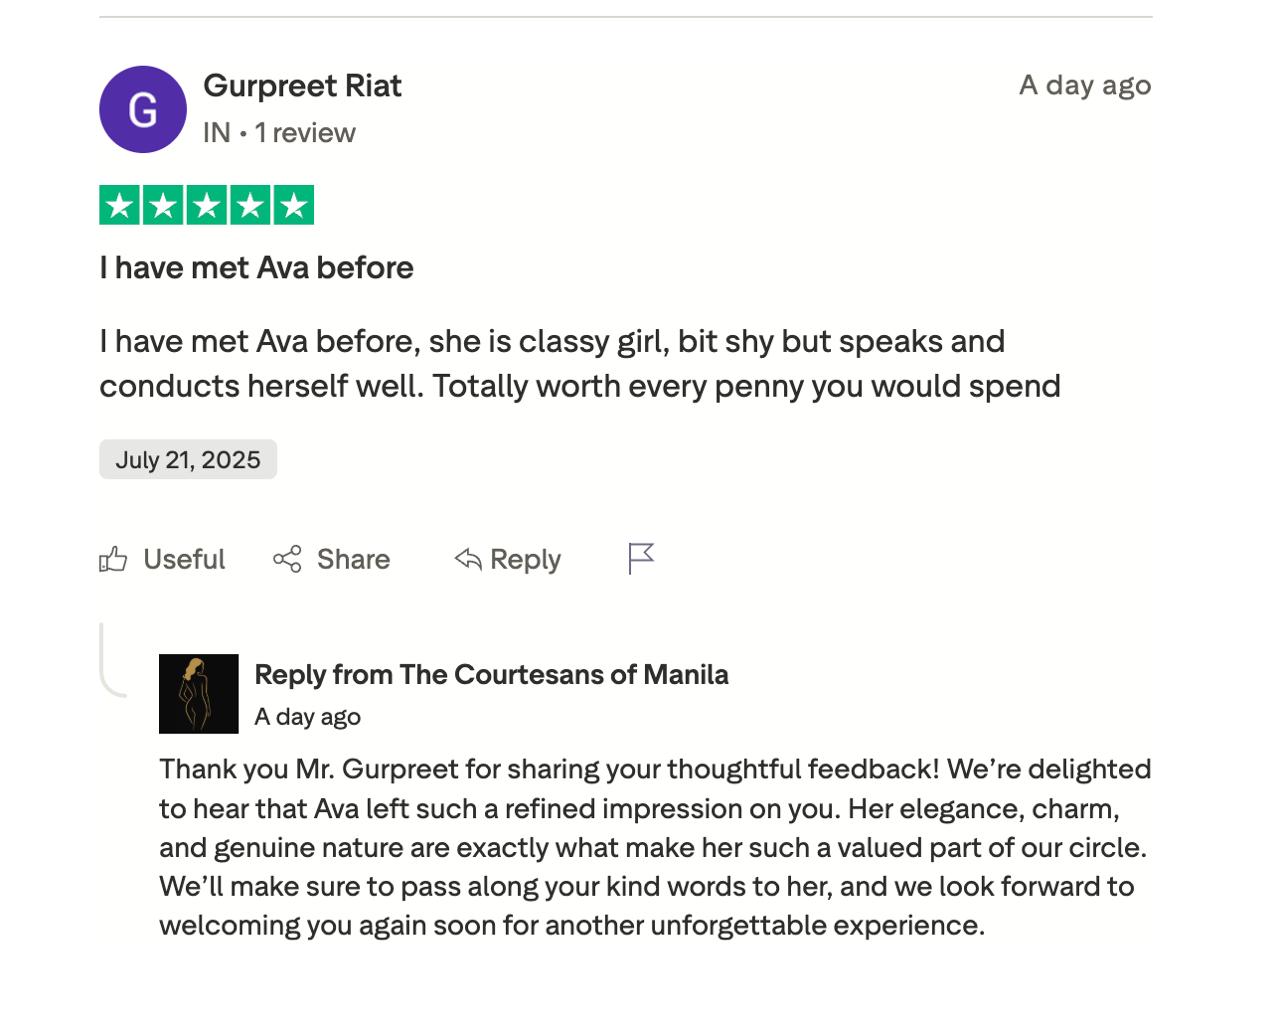The height and width of the screenshot is (1026, 1280).
Task: Mark the review with the "Useful" label
Action: click(184, 559)
